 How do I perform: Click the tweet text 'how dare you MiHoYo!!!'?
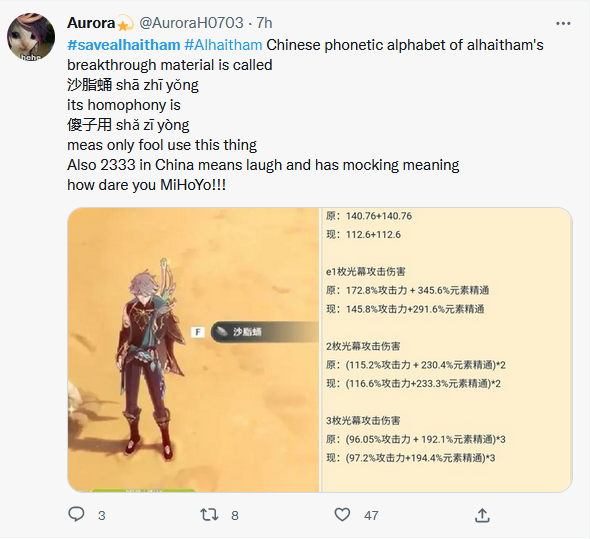click(146, 185)
